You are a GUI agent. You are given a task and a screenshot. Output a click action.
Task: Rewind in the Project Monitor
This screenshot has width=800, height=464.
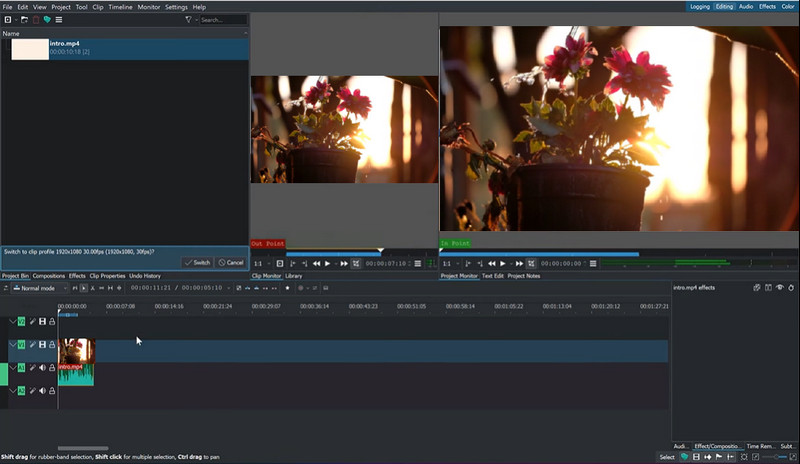pos(491,263)
